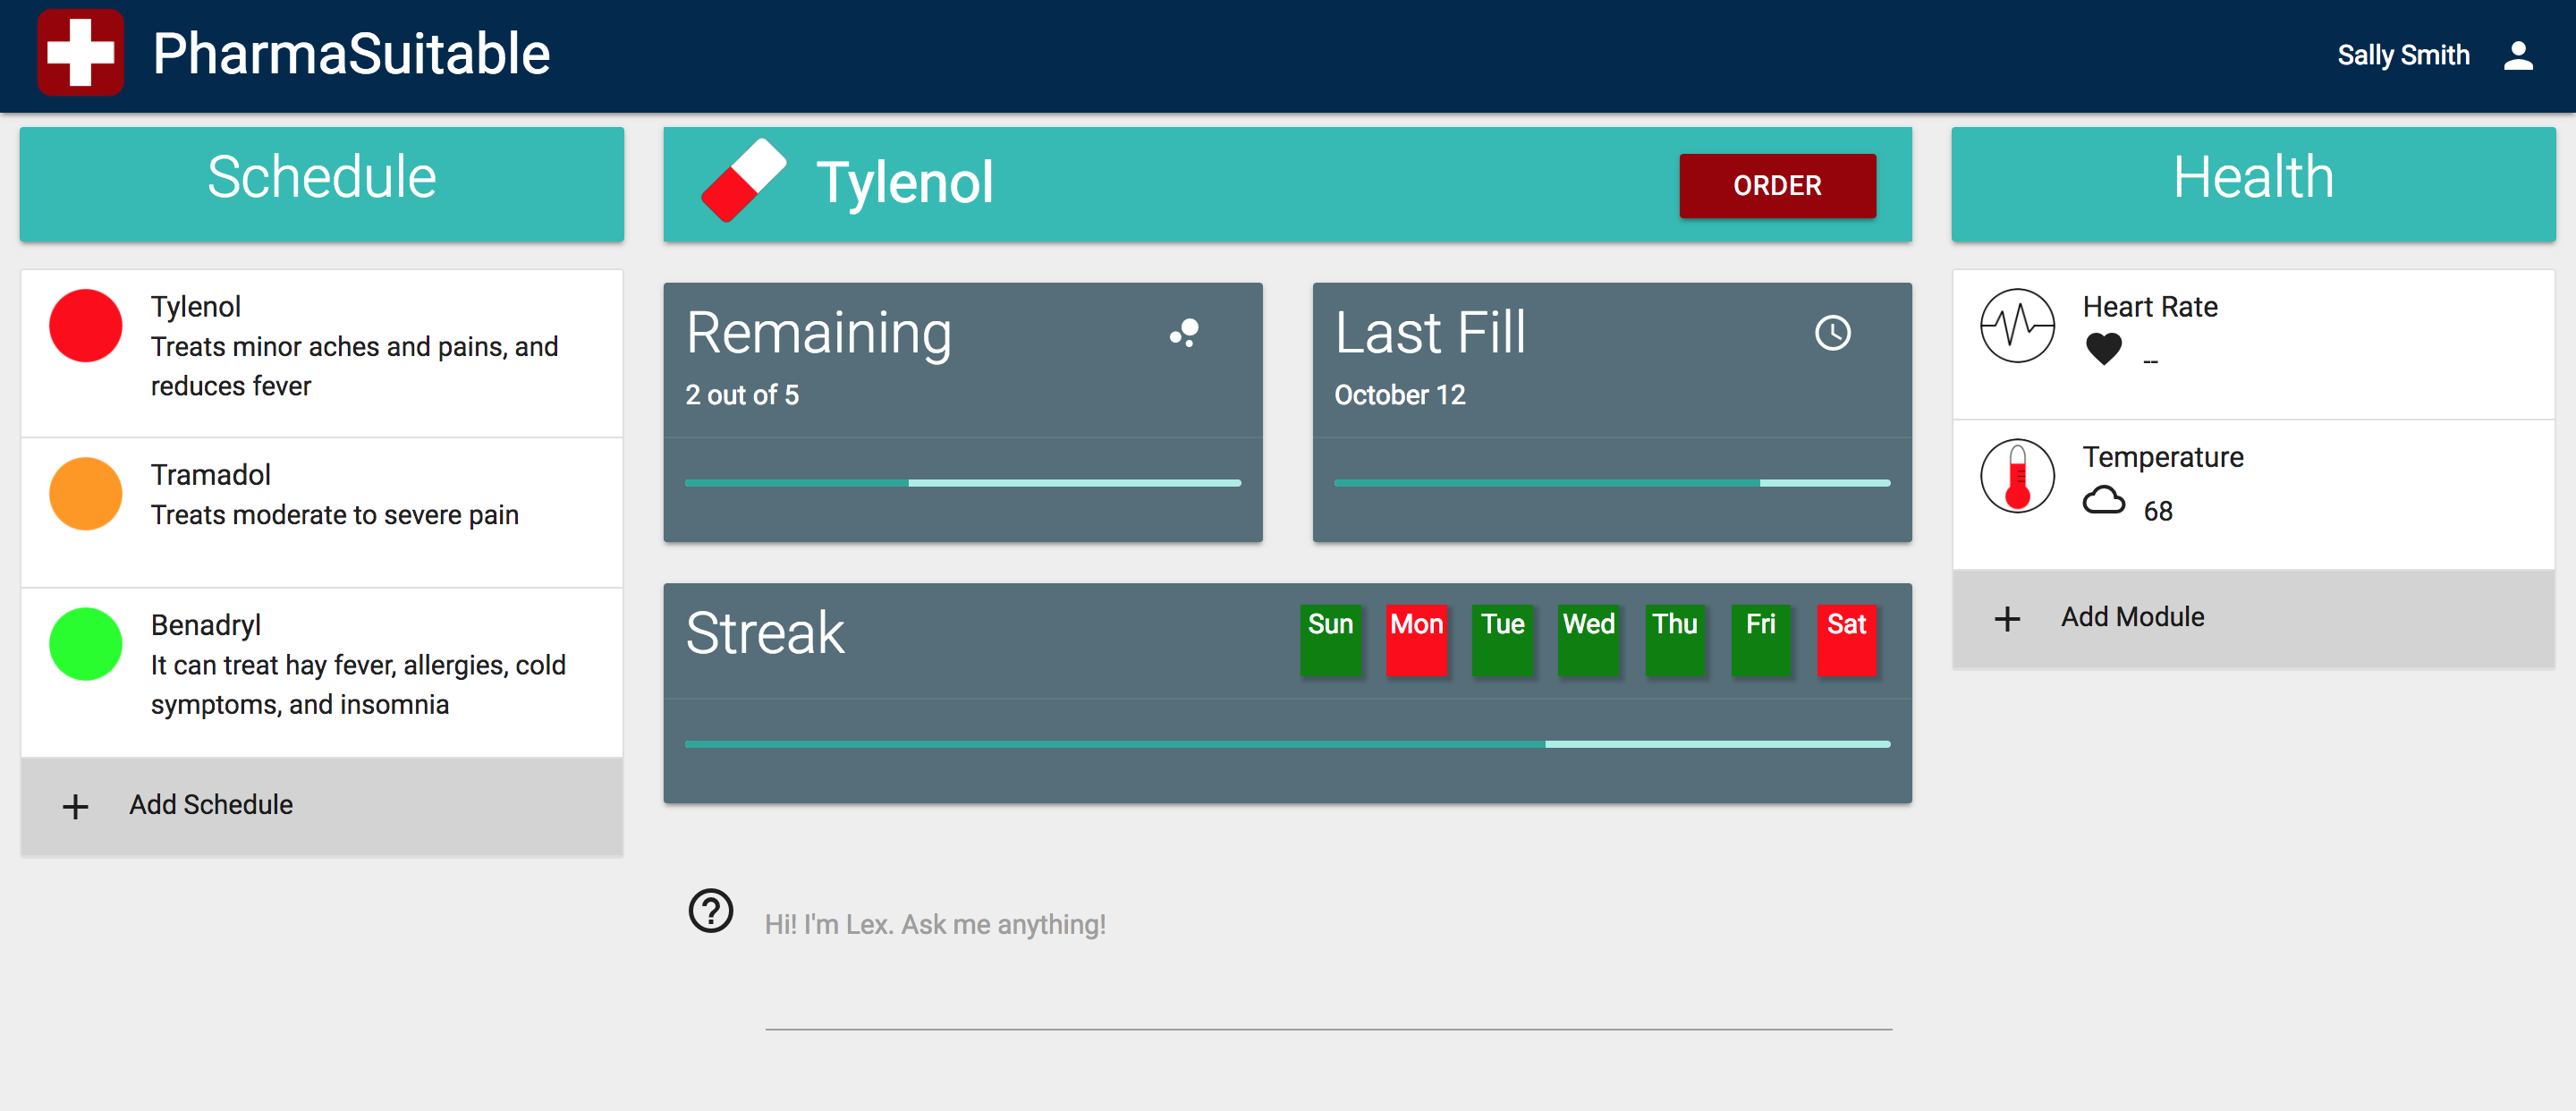The image size is (2576, 1111).
Task: Toggle the Sat streak day box
Action: pos(1846,640)
